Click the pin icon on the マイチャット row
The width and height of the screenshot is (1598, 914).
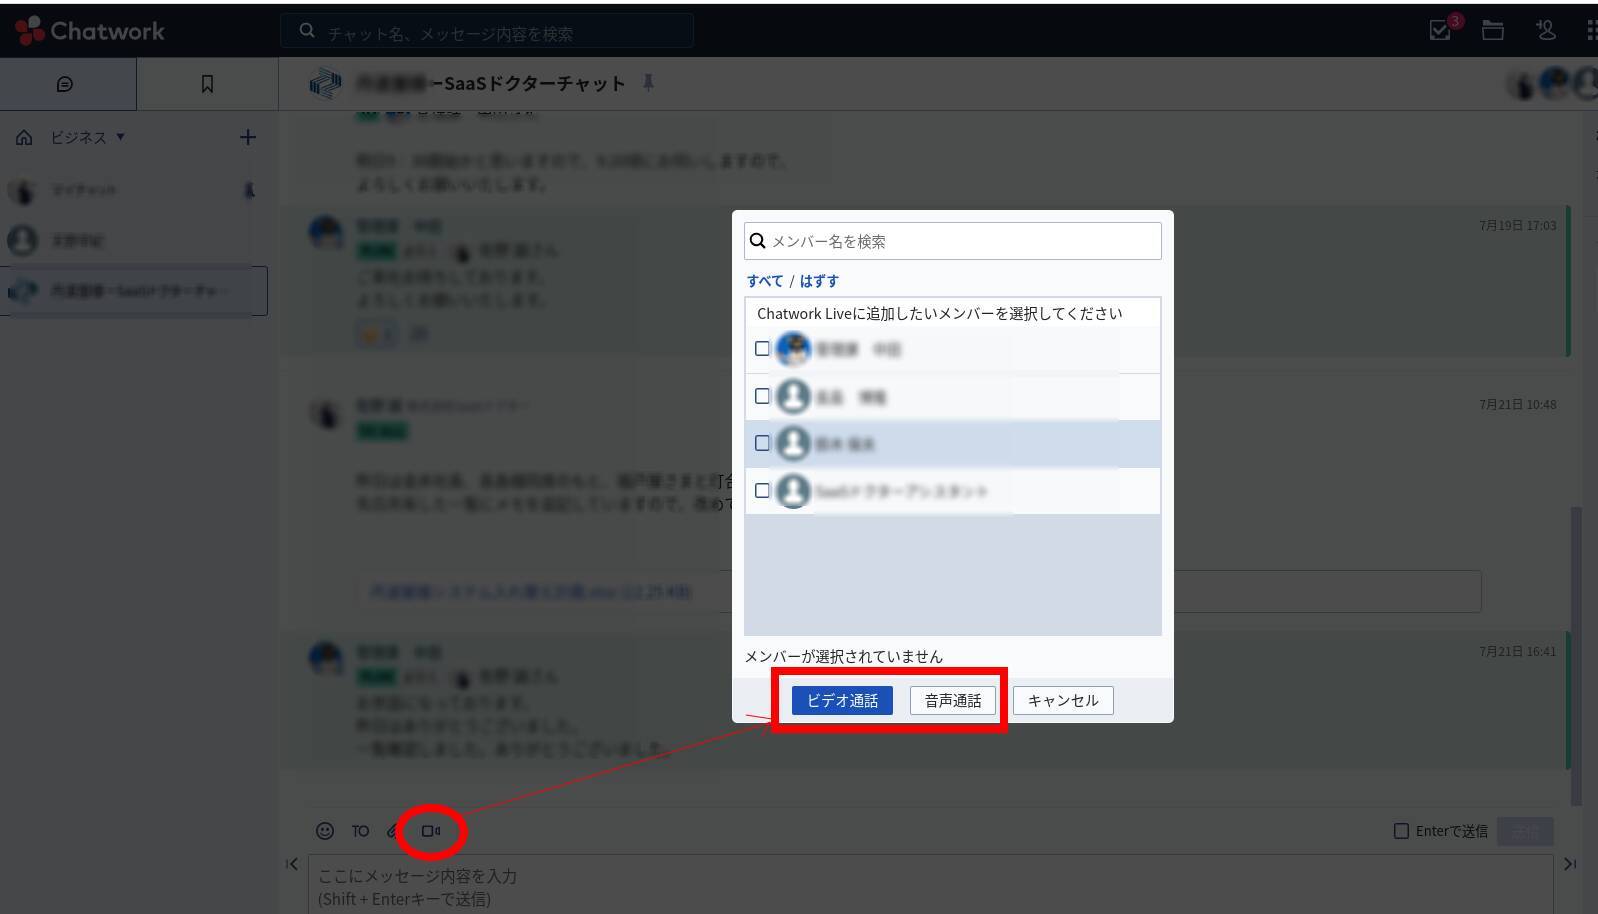click(249, 190)
